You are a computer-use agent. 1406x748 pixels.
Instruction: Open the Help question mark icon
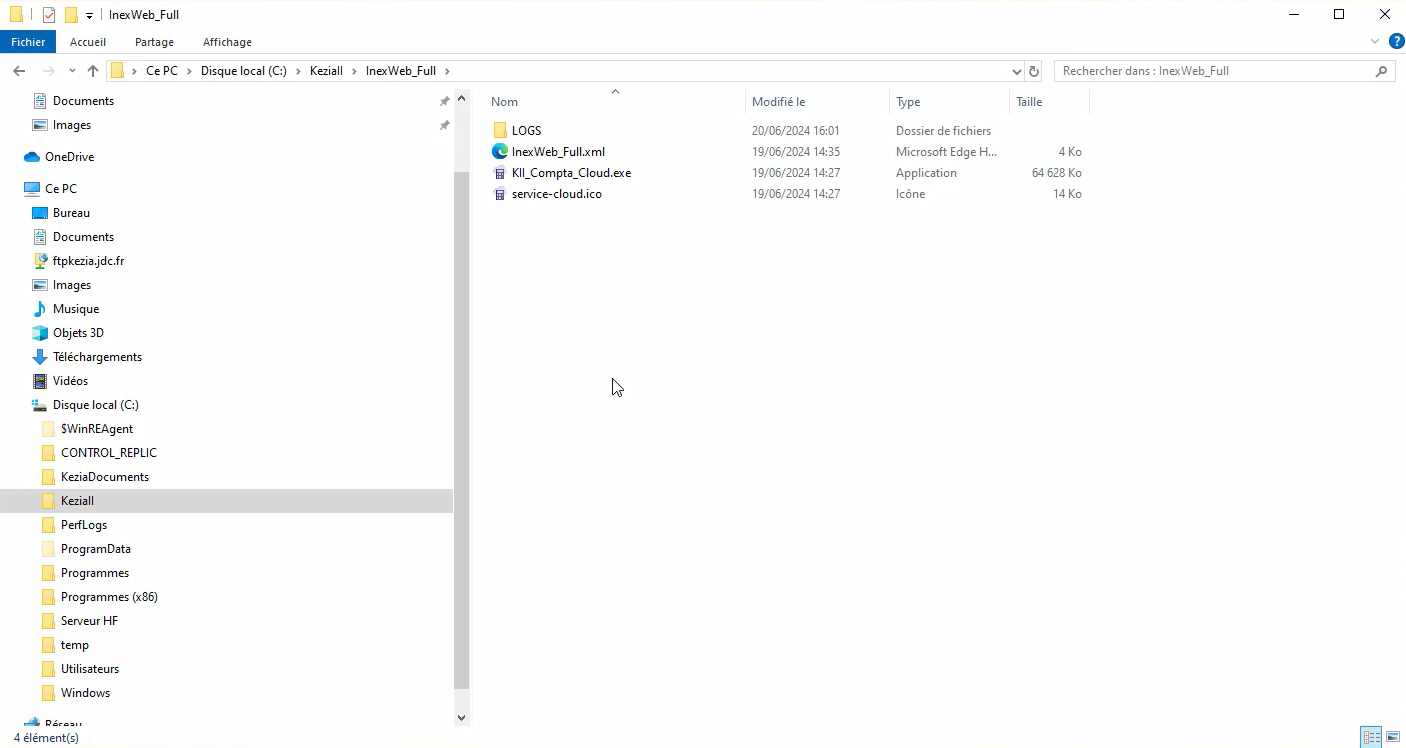pos(1396,41)
